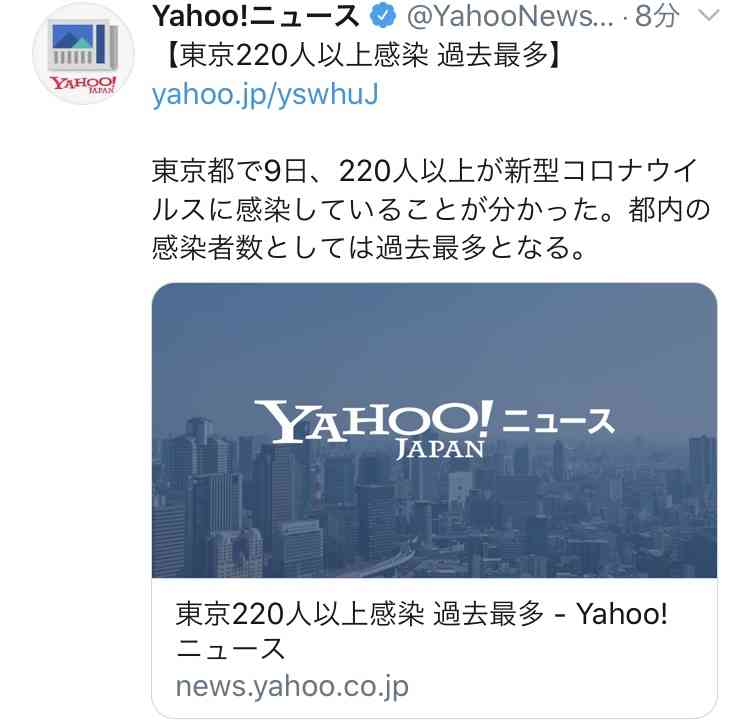
Task: Click the JAPAN text under the card logo
Action: tap(440, 450)
